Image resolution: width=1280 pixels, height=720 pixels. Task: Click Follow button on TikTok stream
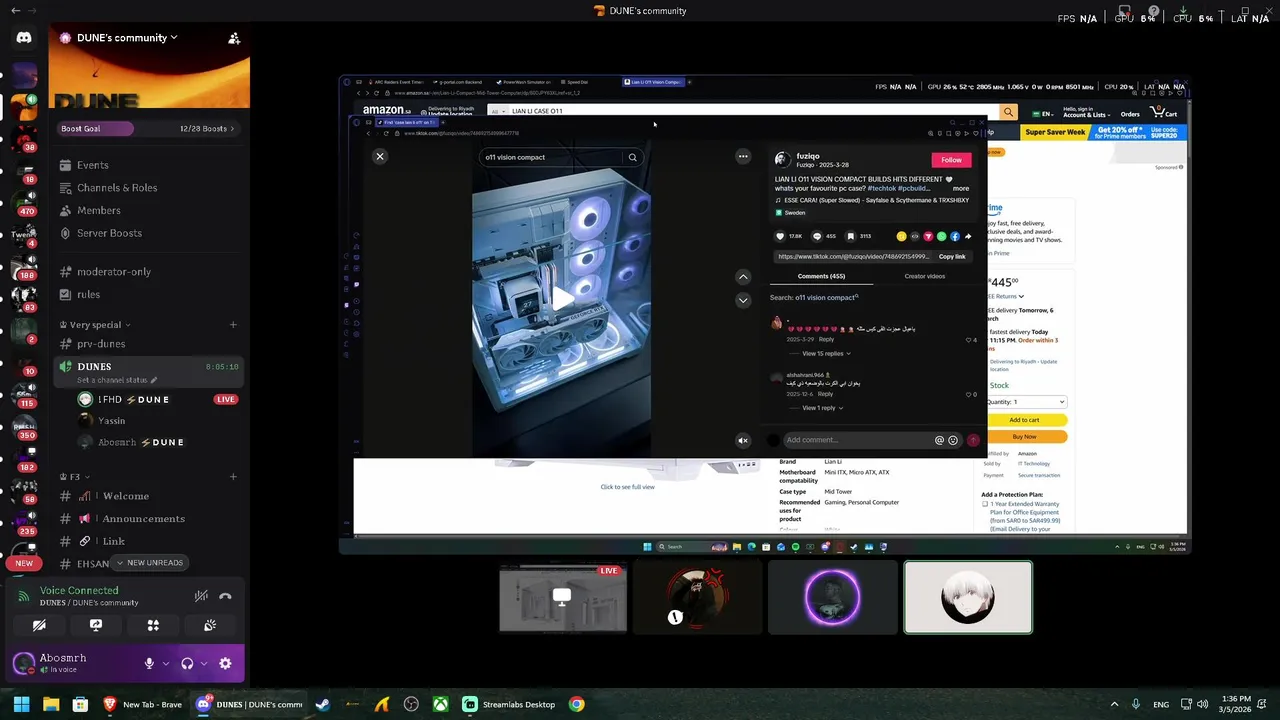point(951,160)
